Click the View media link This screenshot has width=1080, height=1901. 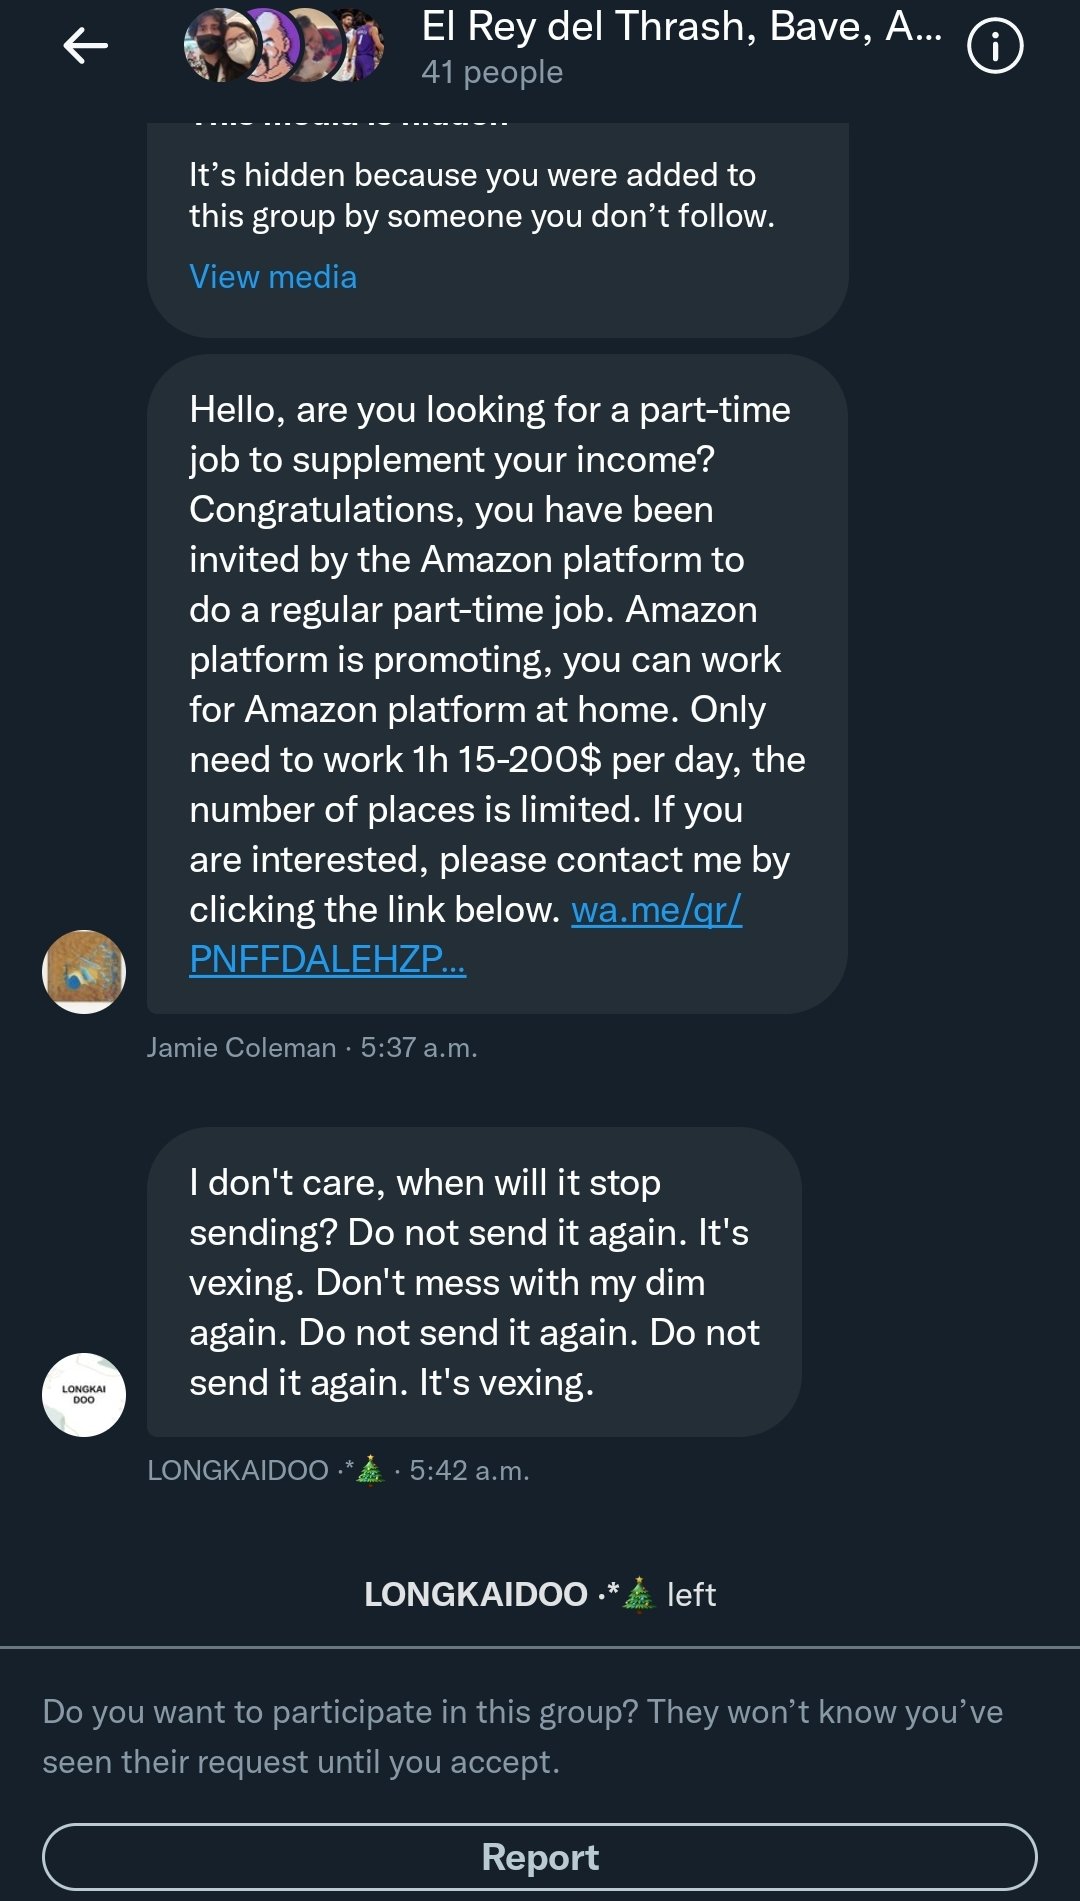[273, 277]
